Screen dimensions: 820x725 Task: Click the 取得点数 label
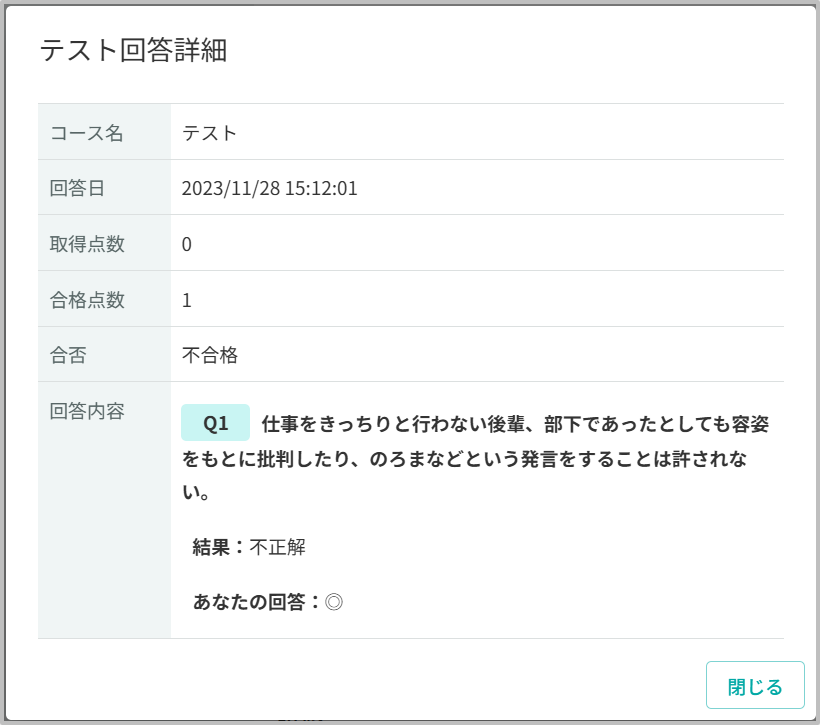(87, 244)
